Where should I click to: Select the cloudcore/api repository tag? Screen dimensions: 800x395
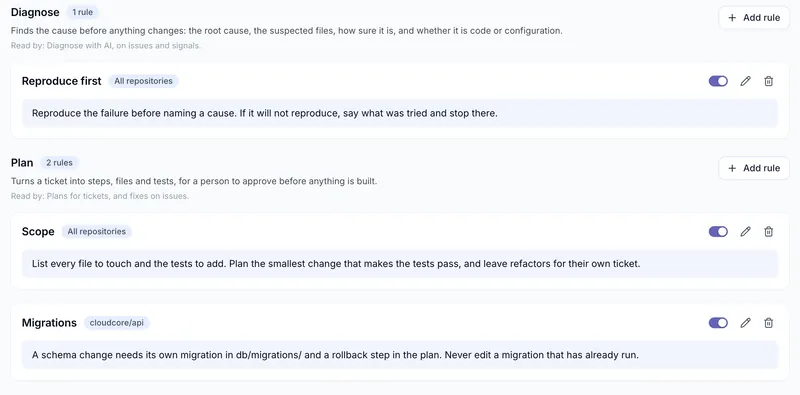pyautogui.click(x=117, y=323)
